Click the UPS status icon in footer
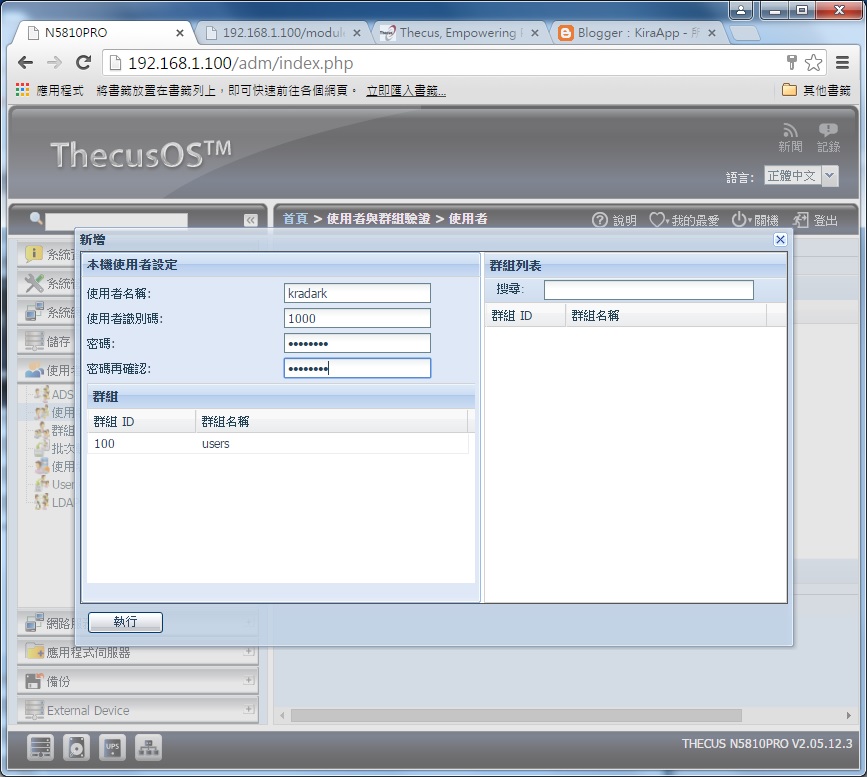Image resolution: width=867 pixels, height=777 pixels. (112, 748)
